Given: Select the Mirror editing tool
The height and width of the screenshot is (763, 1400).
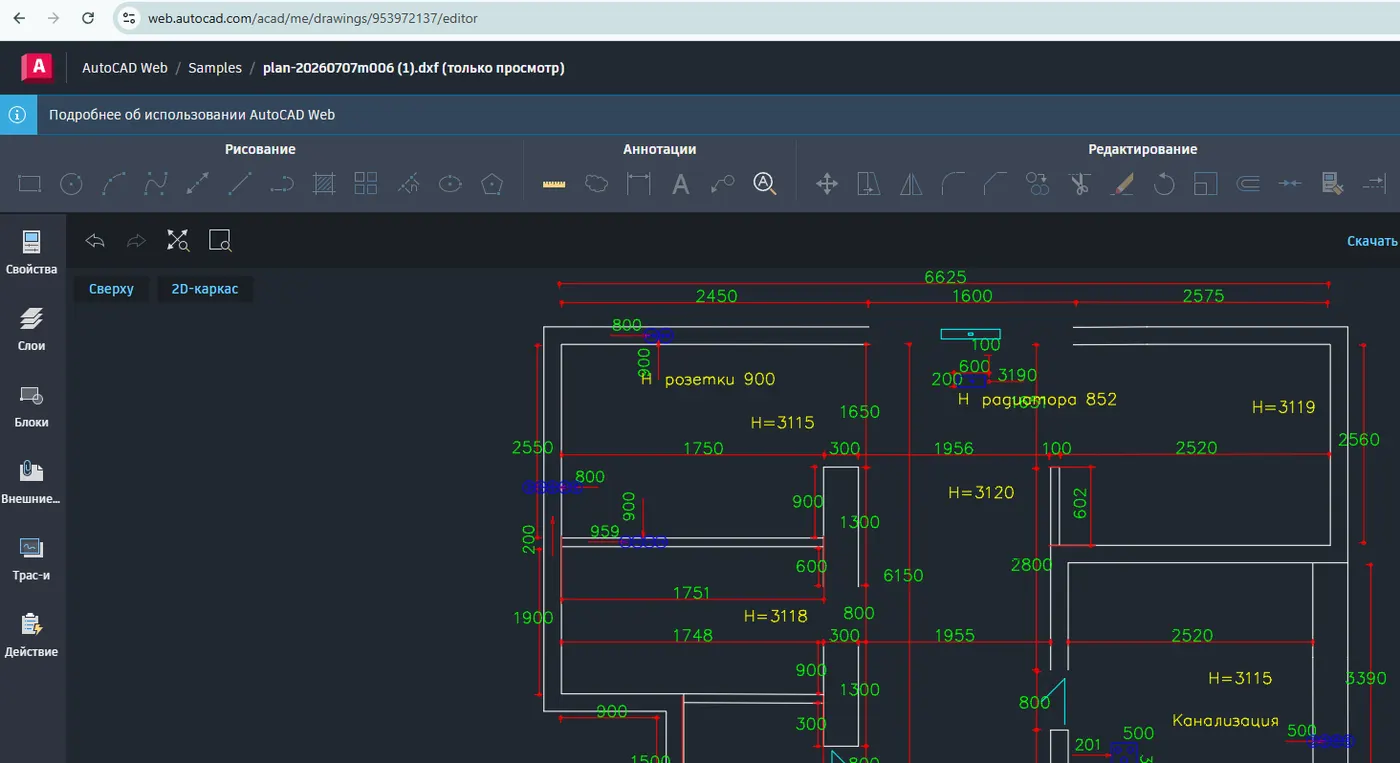Looking at the screenshot, I should click(x=911, y=183).
